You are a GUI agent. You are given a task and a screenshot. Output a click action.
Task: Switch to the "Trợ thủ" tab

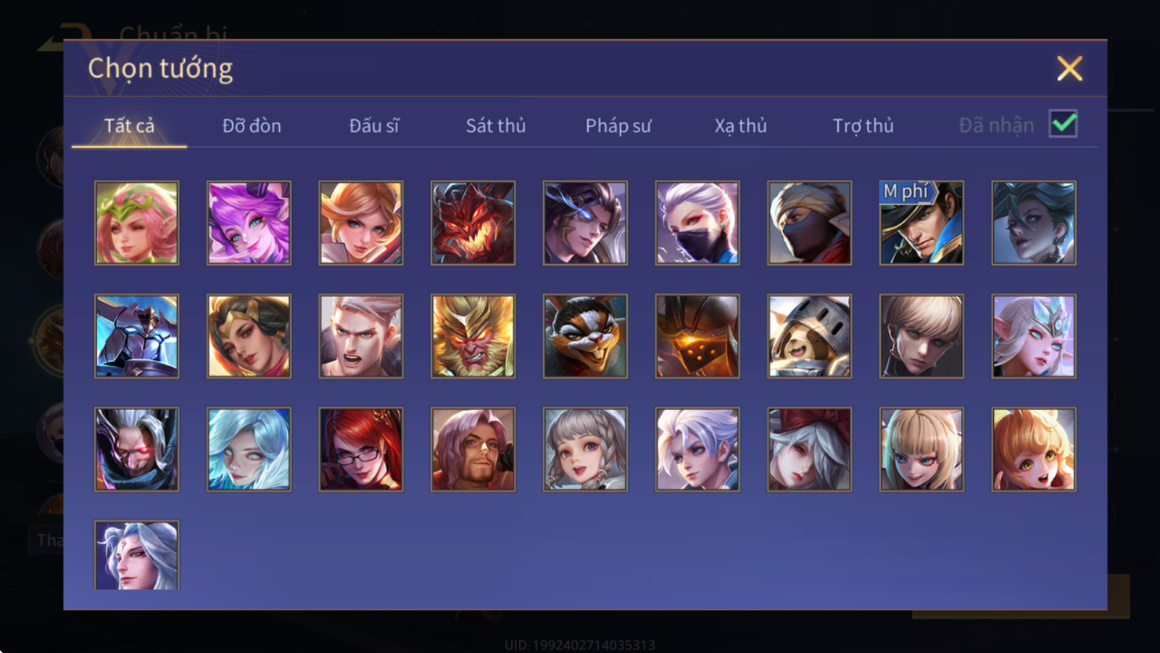pos(863,126)
